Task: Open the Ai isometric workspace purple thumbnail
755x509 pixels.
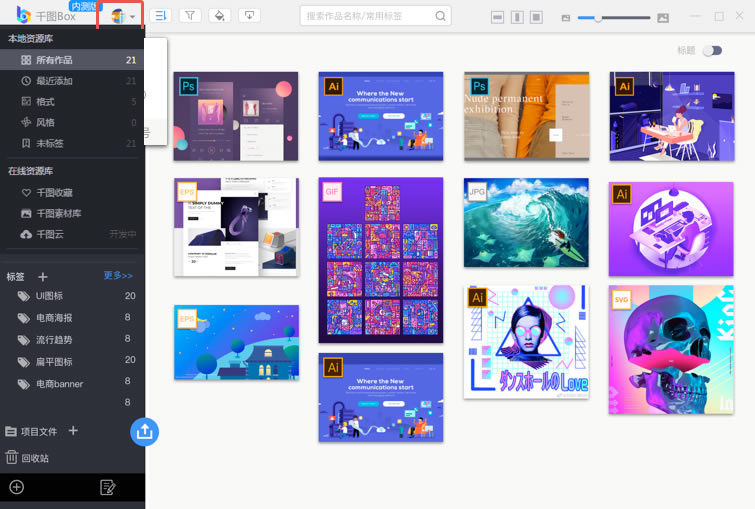Action: coord(671,229)
